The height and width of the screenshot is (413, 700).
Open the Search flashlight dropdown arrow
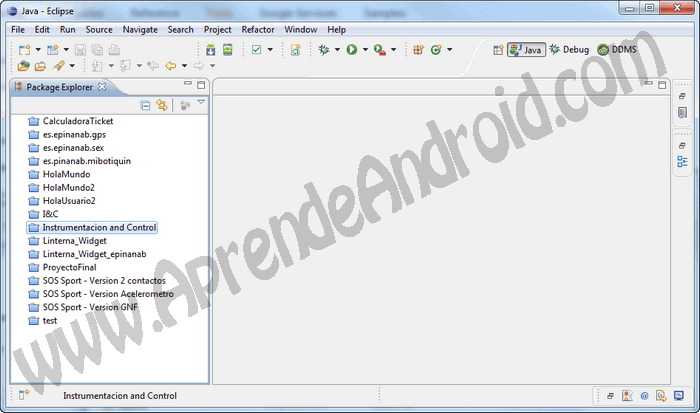click(72, 66)
